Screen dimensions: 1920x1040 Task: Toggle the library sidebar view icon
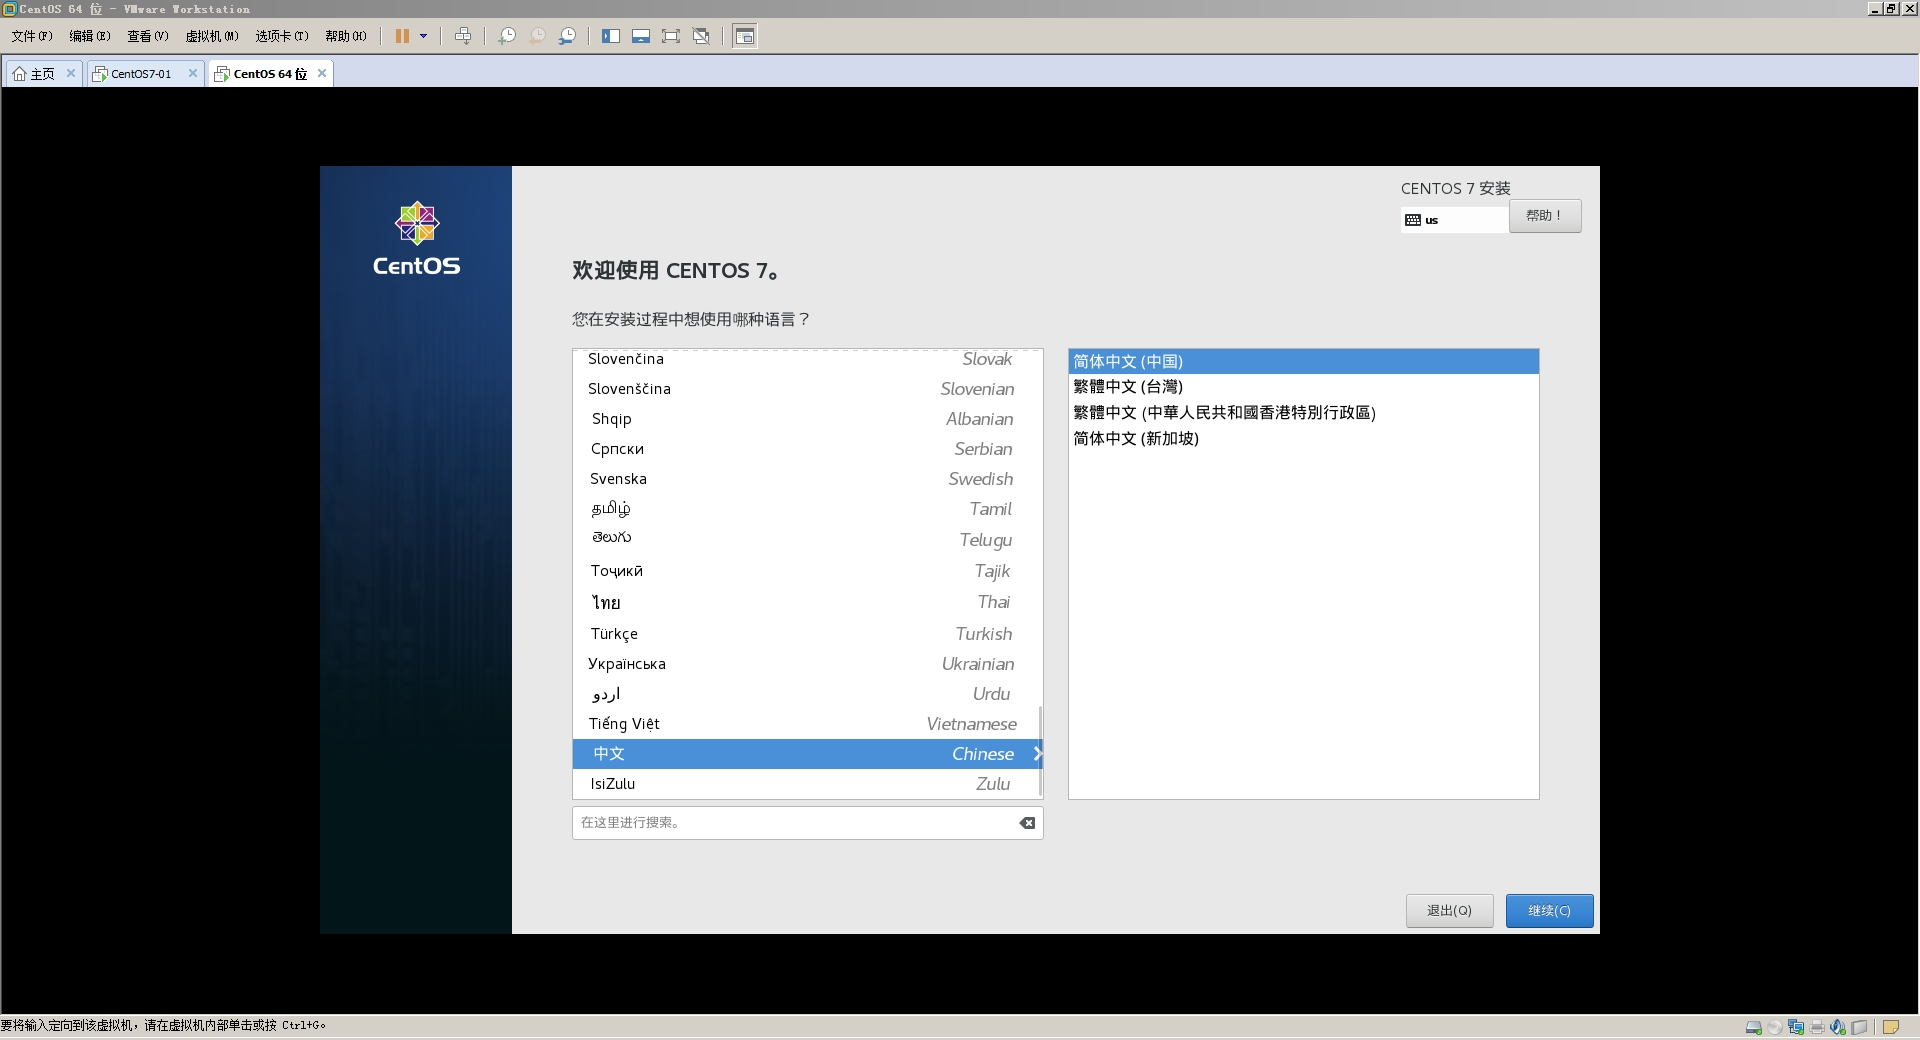point(611,36)
